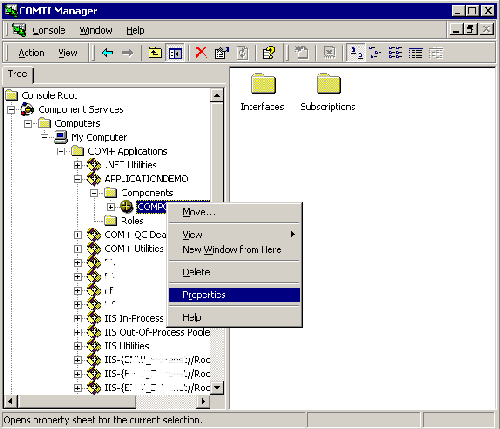Click the grayed-out toolbar icon beside New

(329, 53)
